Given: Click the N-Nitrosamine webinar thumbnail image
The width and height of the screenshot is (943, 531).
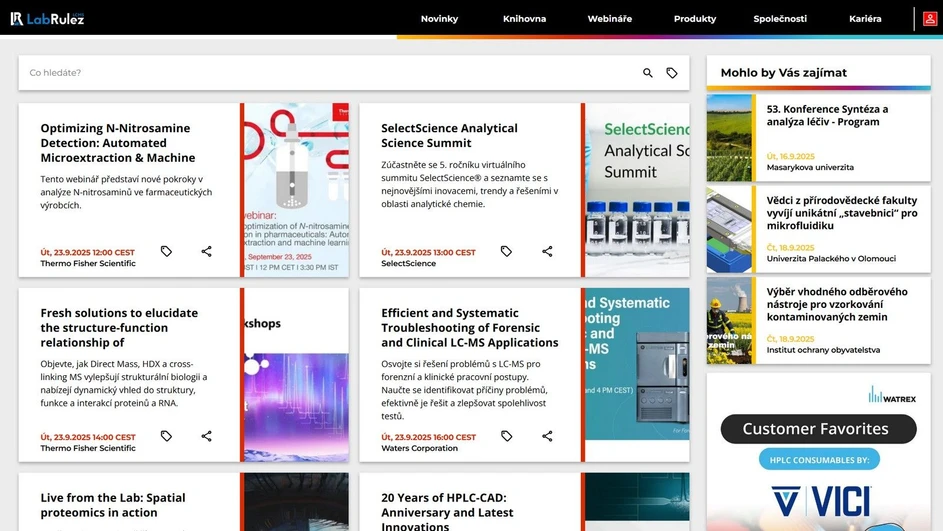Looking at the screenshot, I should point(296,190).
